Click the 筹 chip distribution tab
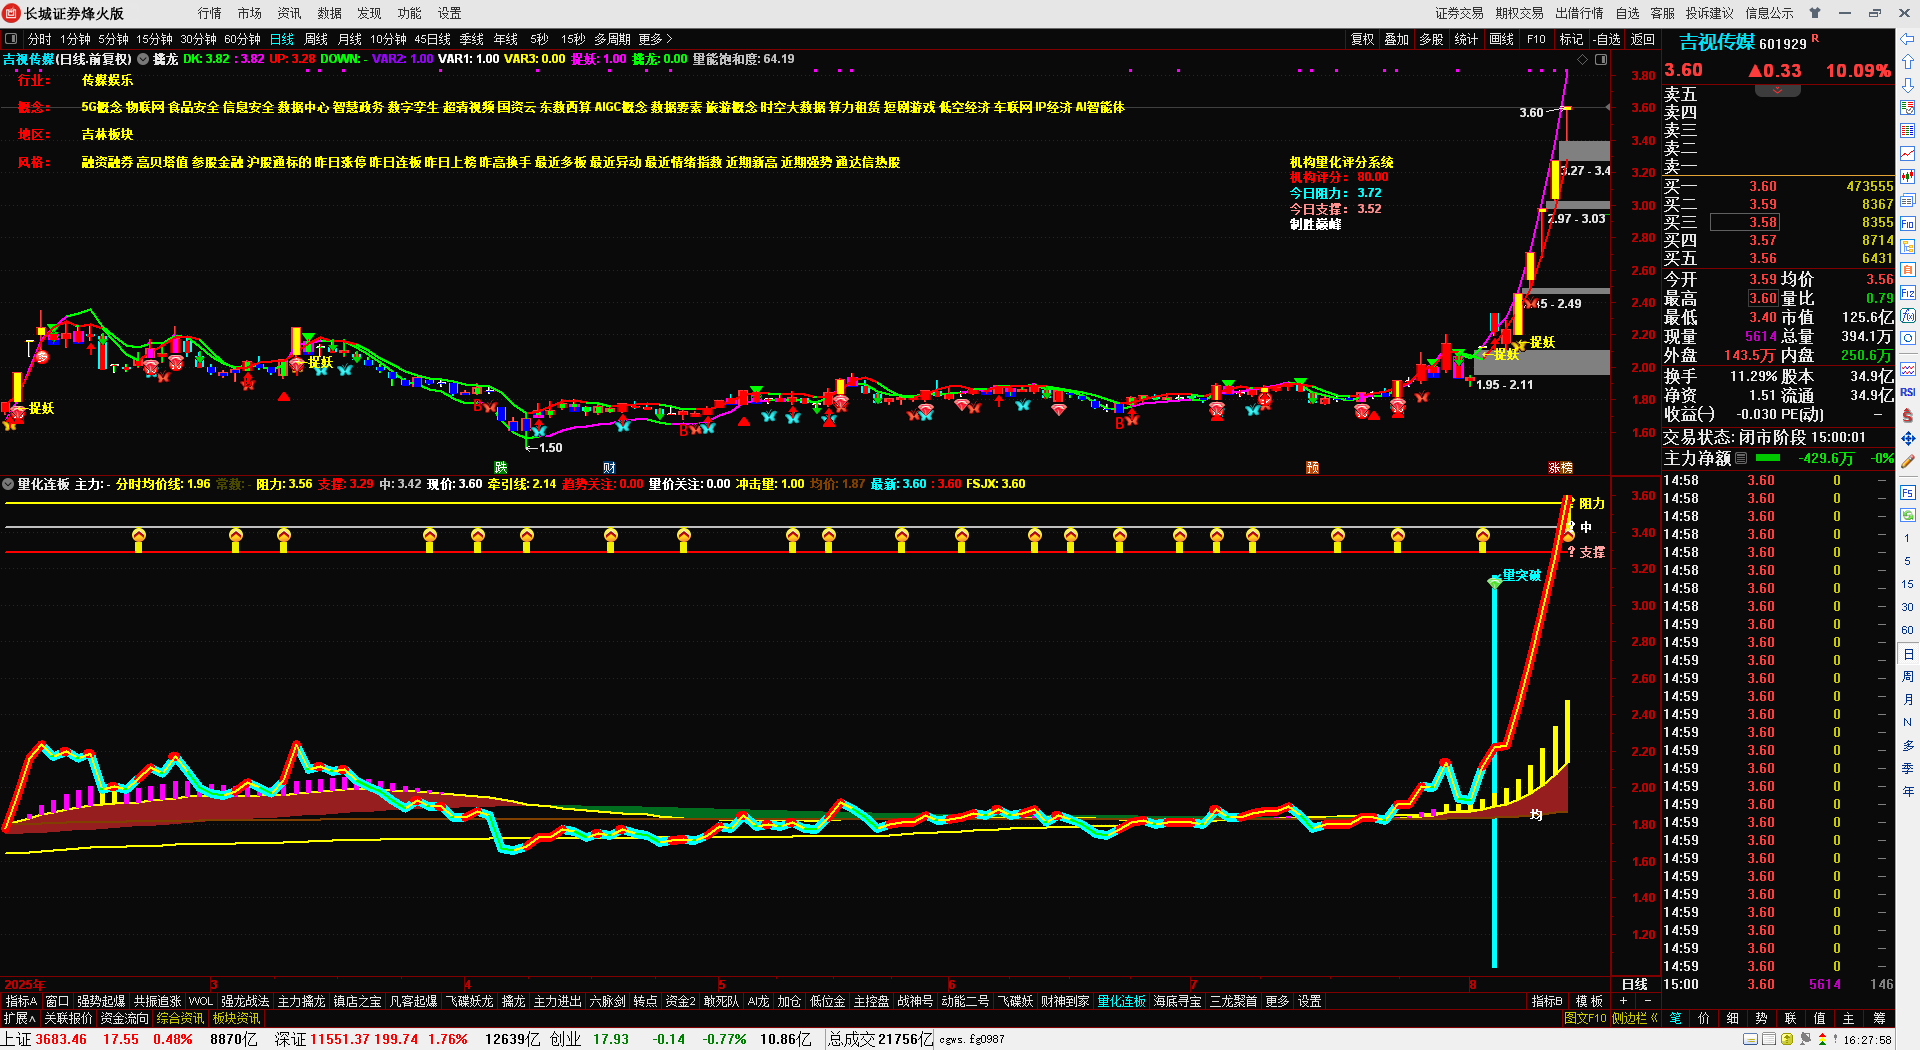 [x=1879, y=1018]
